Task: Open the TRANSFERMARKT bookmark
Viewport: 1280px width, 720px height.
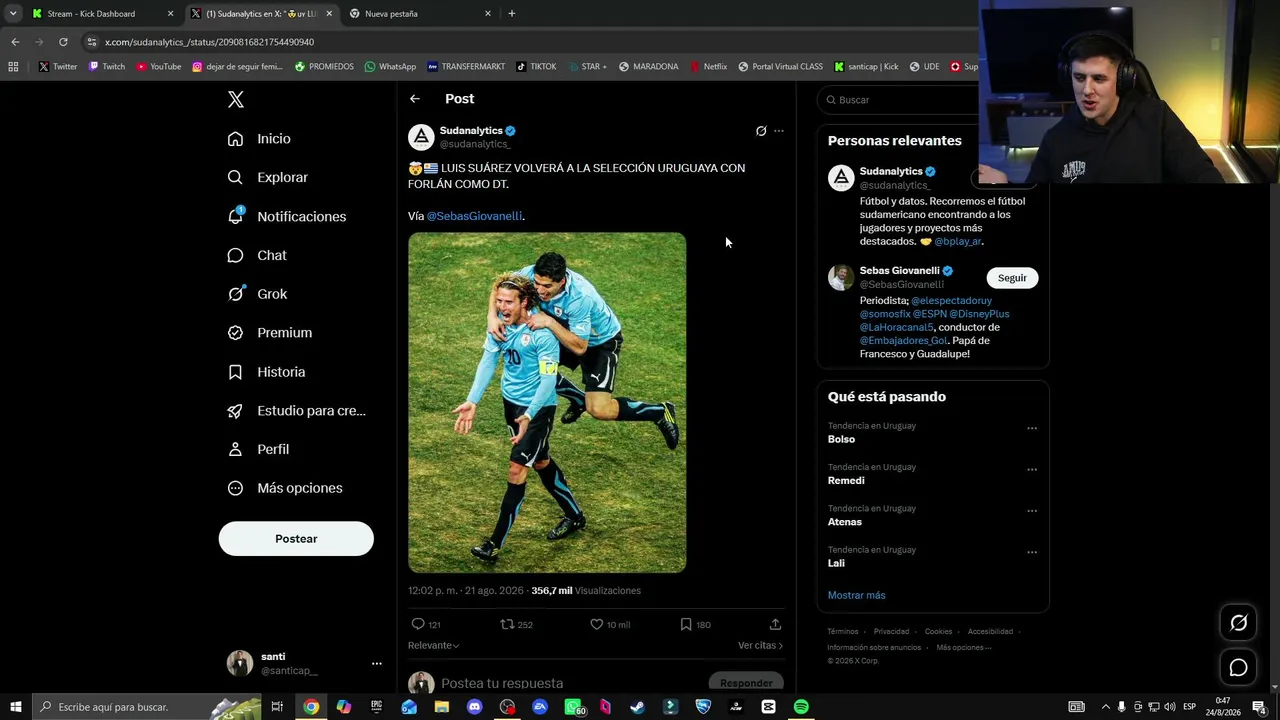Action: [x=466, y=67]
